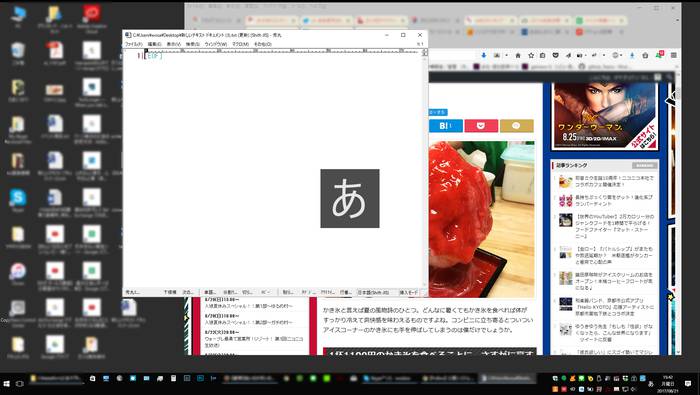Viewport: 700px width, 395px height.
Task: Click the blue B! Hatena bookmark share button
Action: pyautogui.click(x=446, y=126)
